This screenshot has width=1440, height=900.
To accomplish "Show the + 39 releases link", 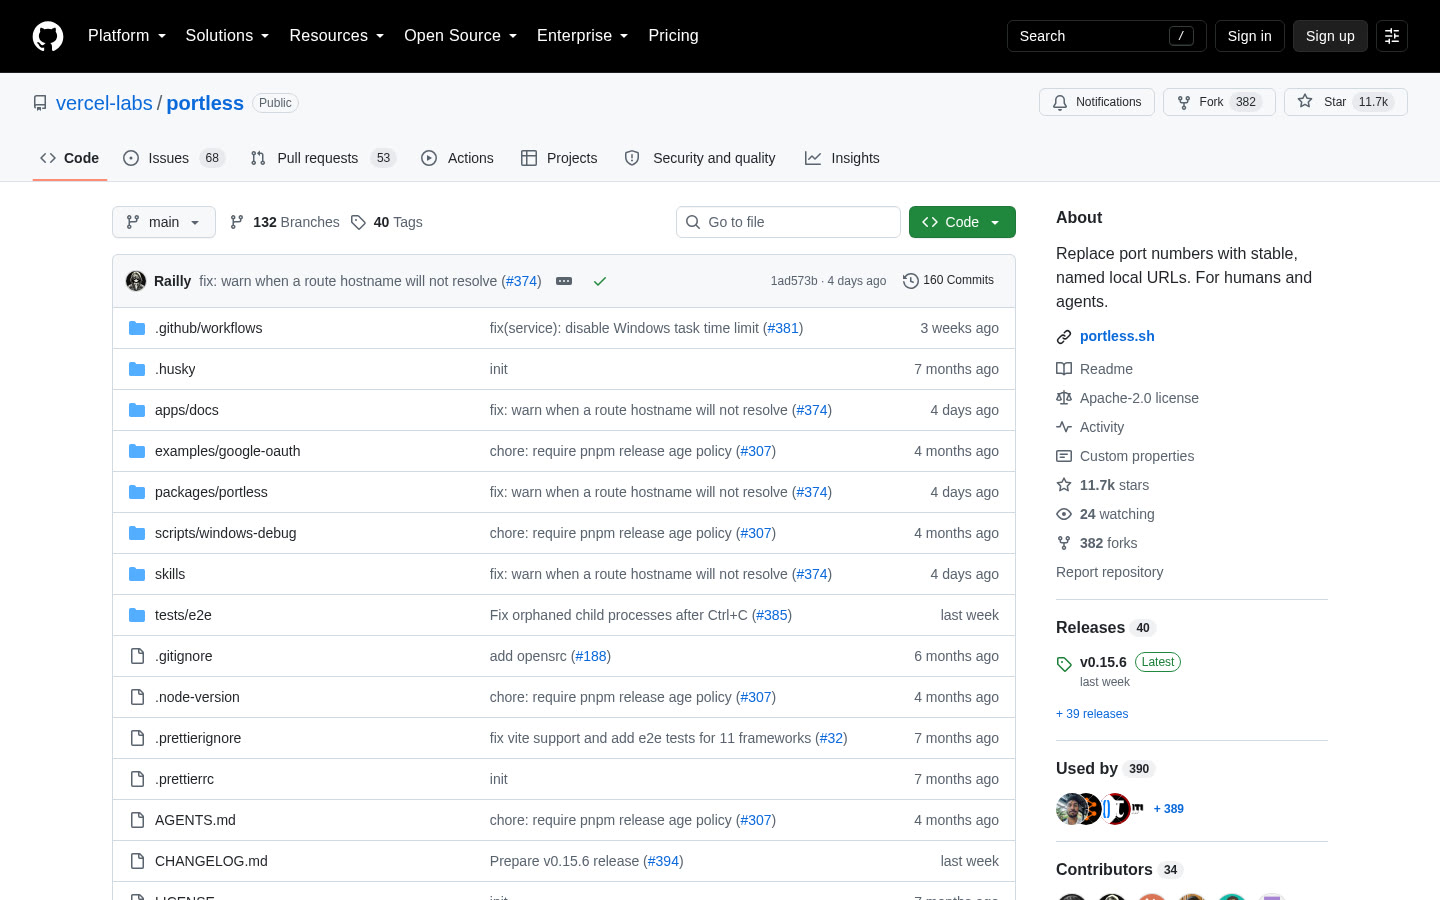I will 1092,714.
